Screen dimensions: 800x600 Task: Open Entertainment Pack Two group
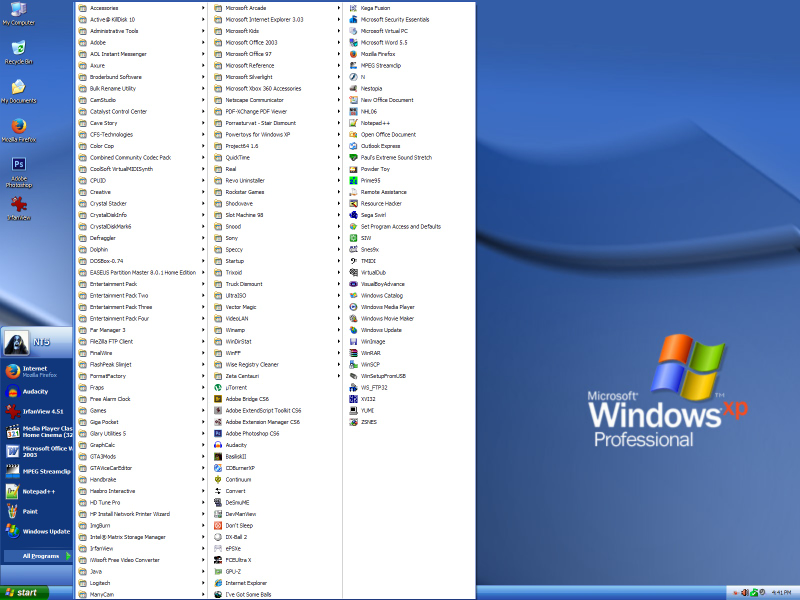click(x=141, y=295)
